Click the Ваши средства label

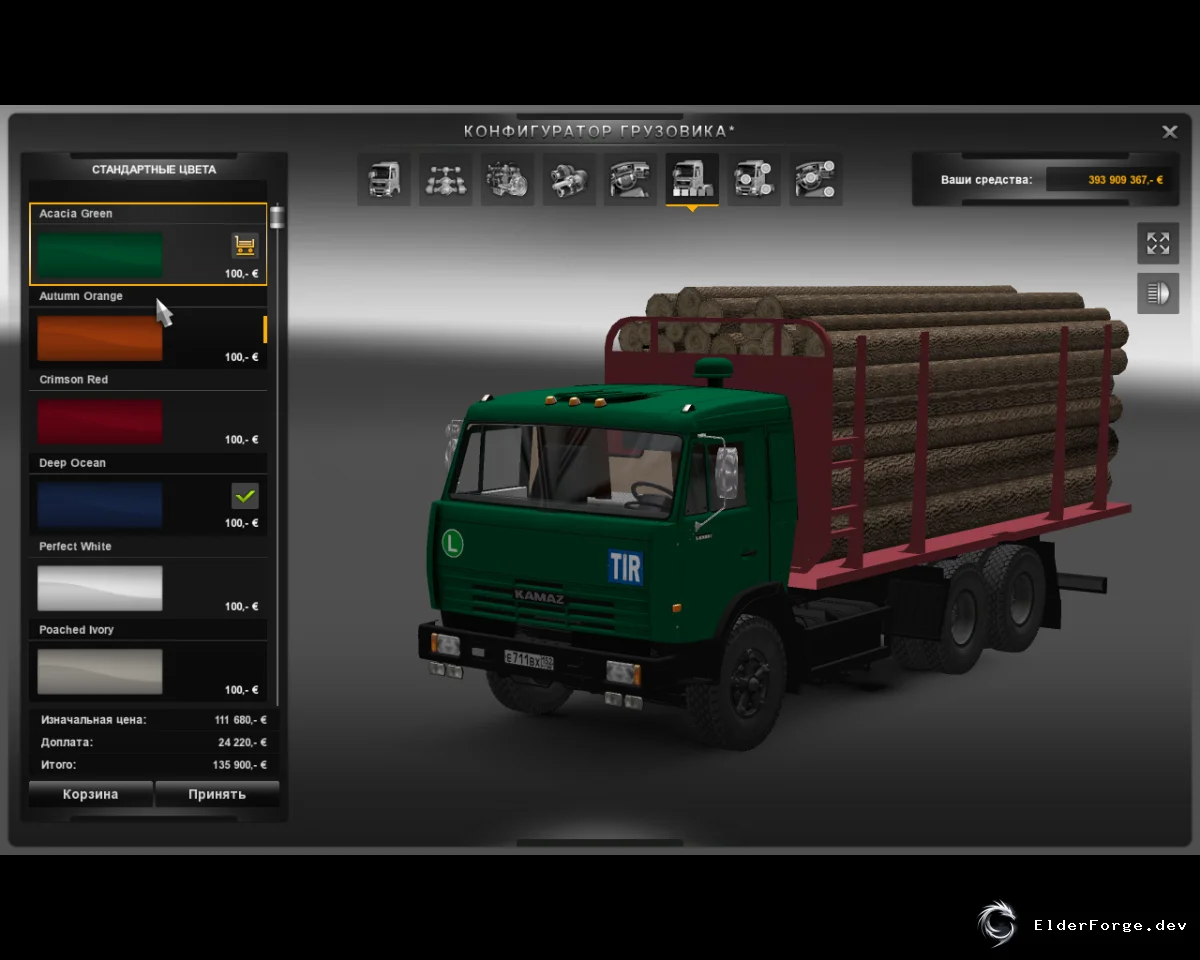pyautogui.click(x=986, y=180)
